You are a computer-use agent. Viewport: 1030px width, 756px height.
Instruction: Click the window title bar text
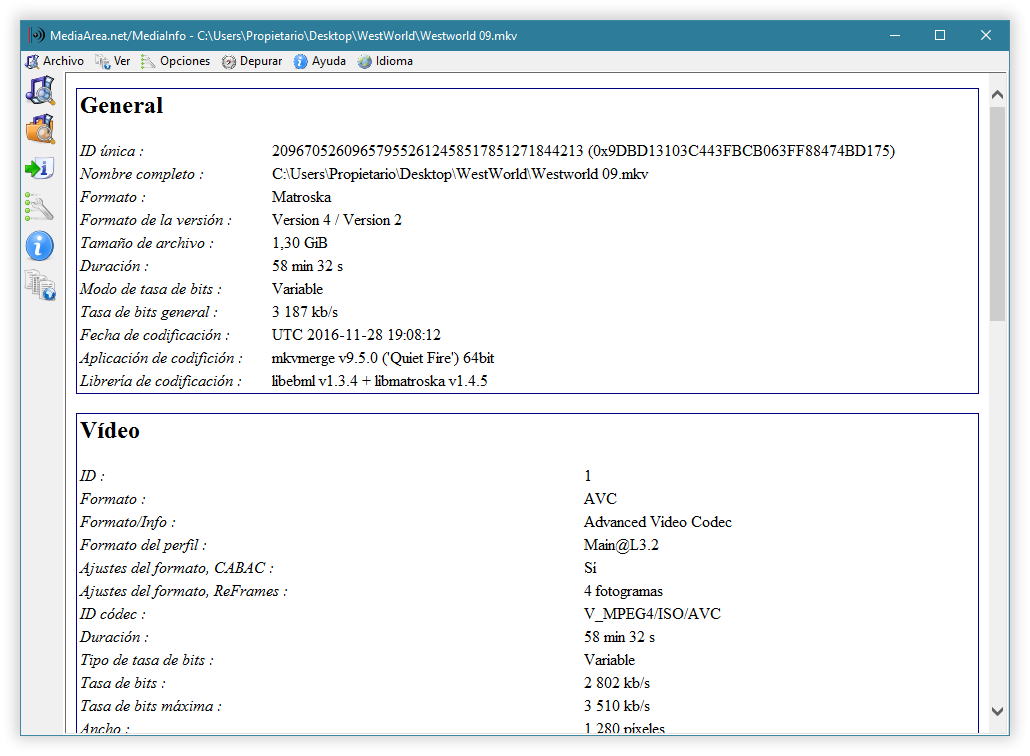coord(284,35)
